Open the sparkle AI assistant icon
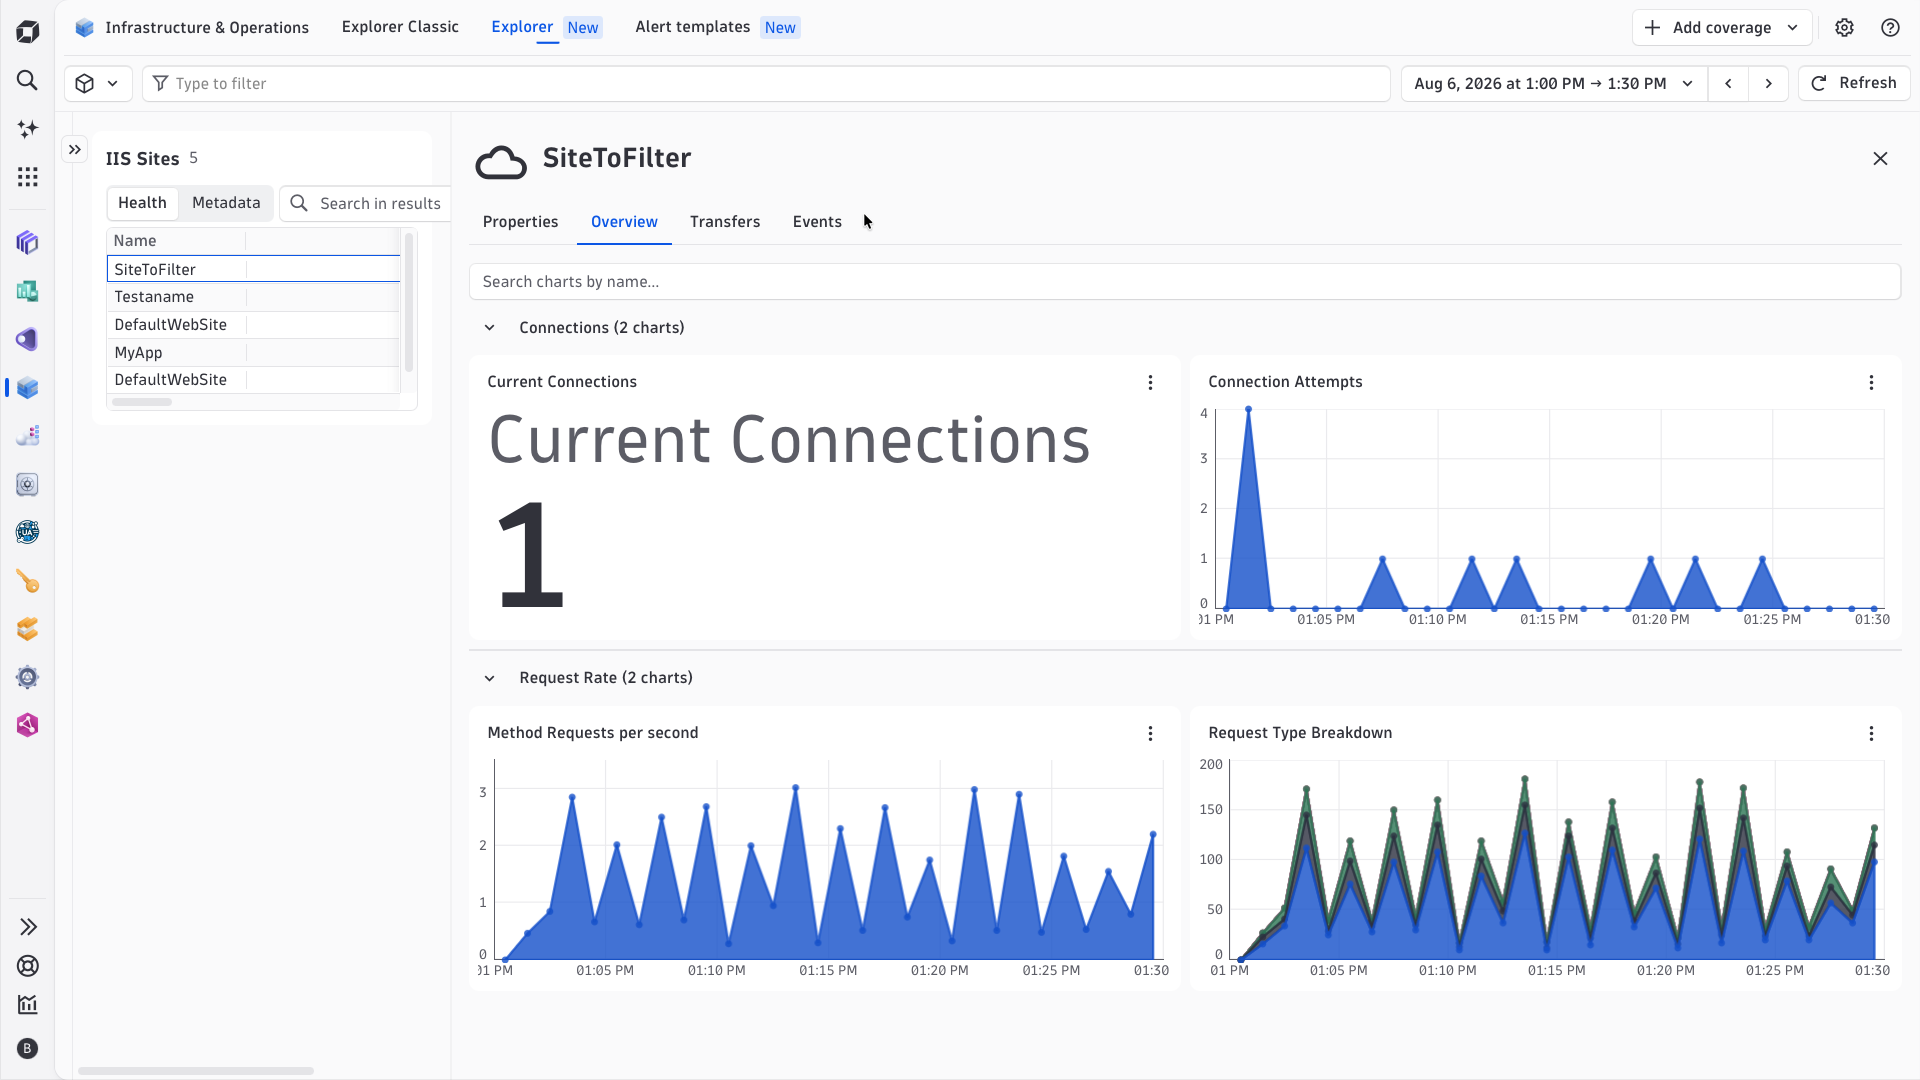The height and width of the screenshot is (1080, 1920). click(28, 128)
